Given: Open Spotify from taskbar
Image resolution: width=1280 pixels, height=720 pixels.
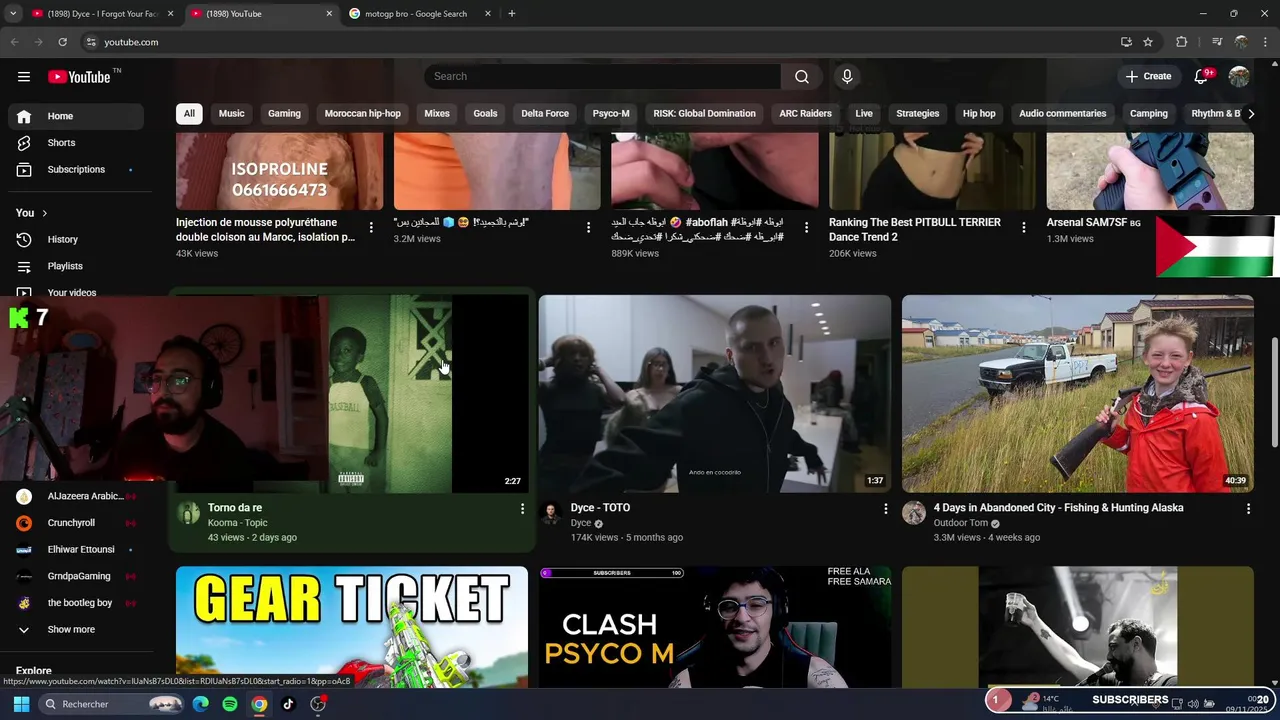Looking at the screenshot, I should (230, 704).
